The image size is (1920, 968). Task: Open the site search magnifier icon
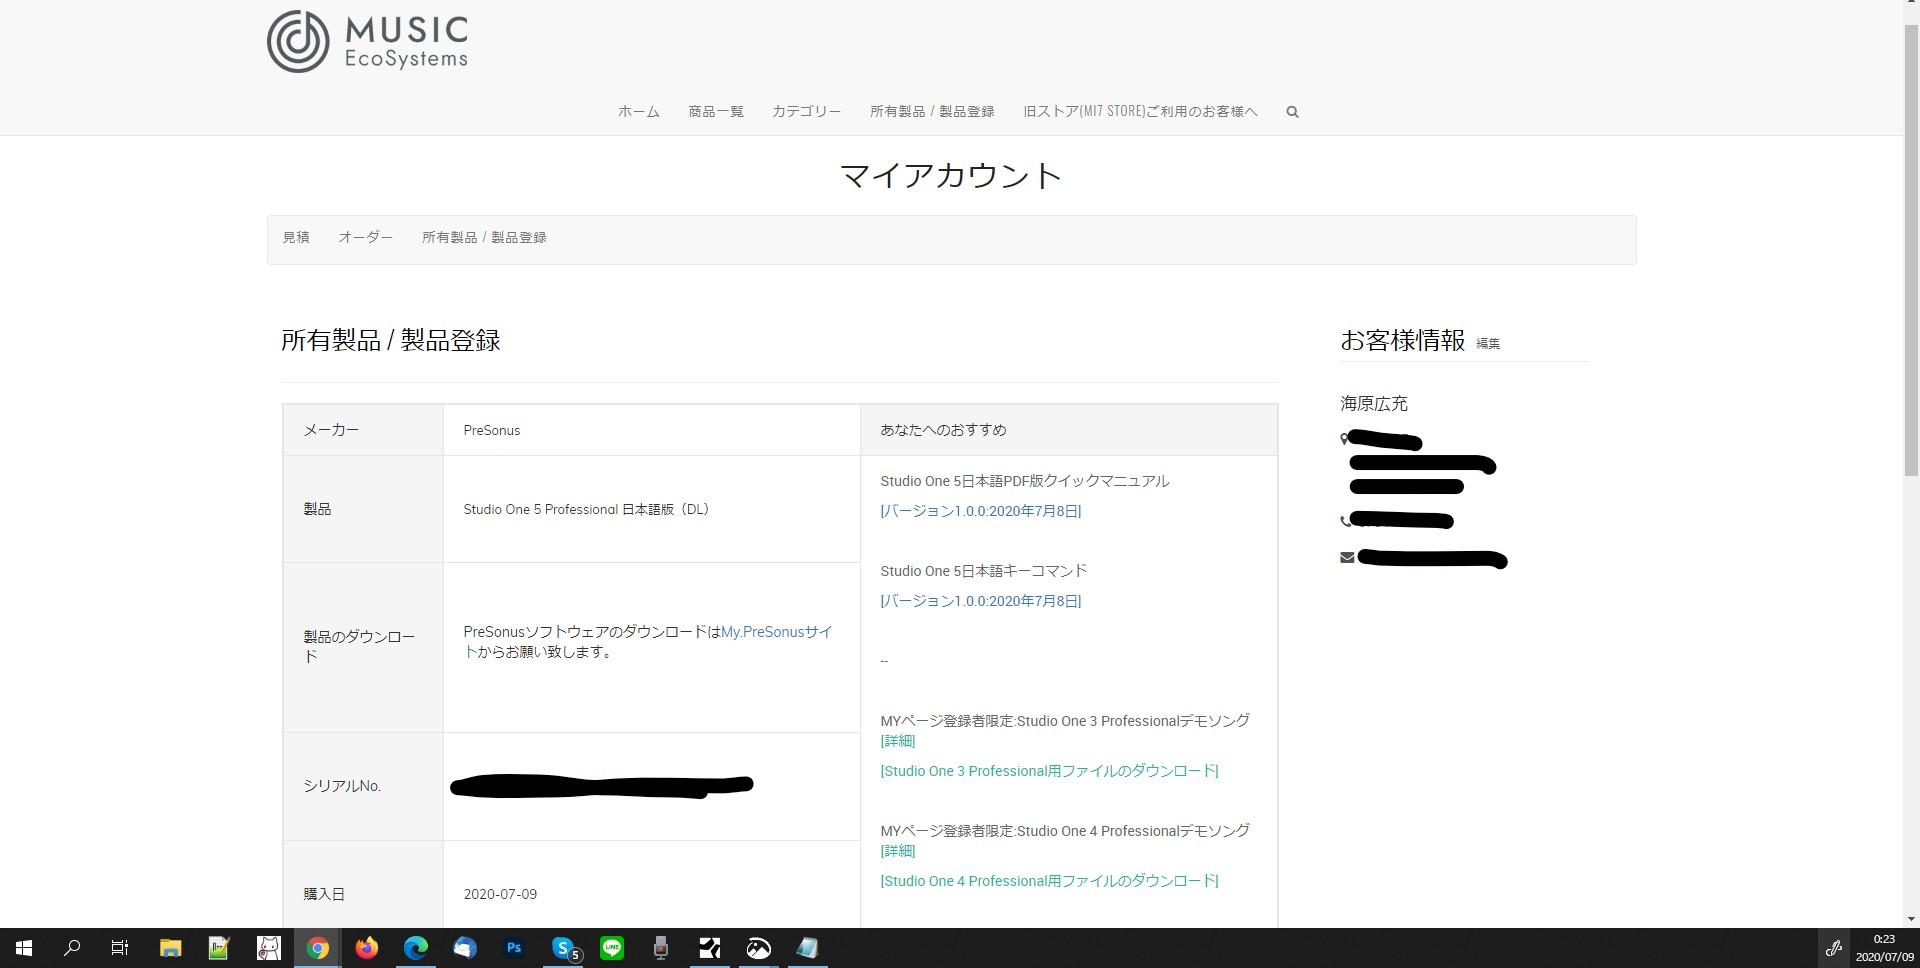point(1292,112)
